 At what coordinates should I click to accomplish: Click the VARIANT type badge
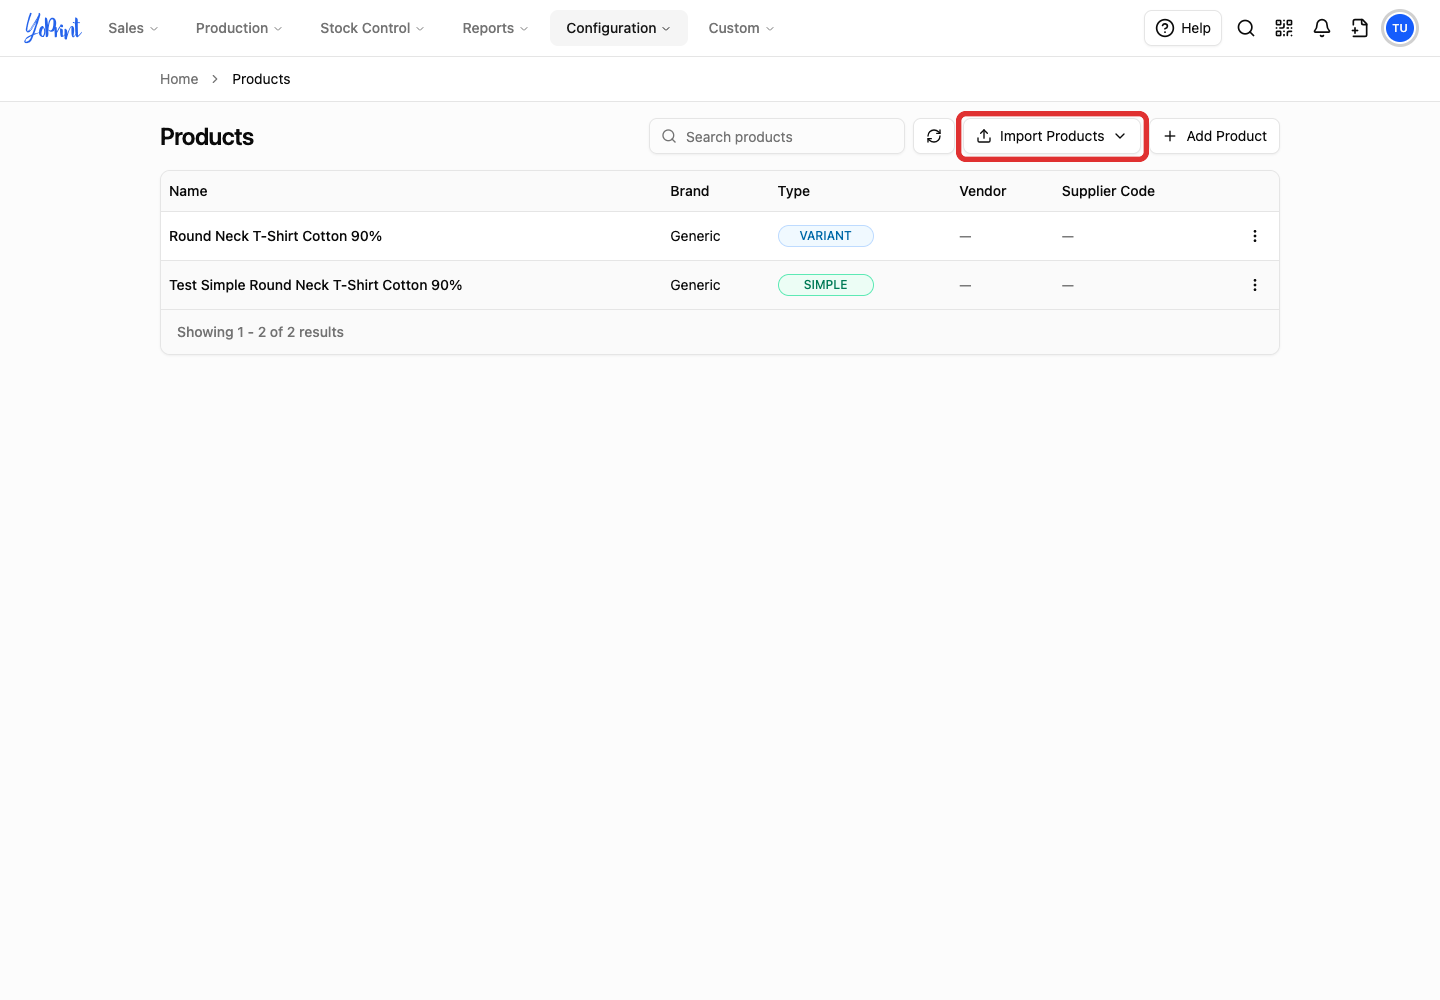coord(826,236)
